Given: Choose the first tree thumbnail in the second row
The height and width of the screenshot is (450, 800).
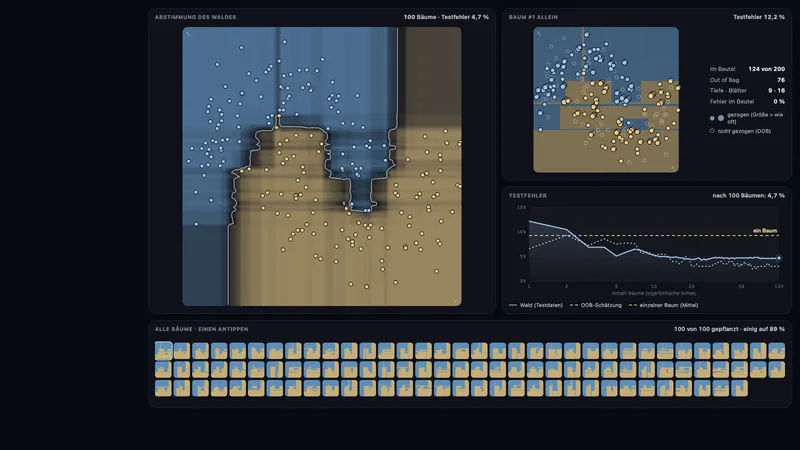Looking at the screenshot, I should click(163, 369).
